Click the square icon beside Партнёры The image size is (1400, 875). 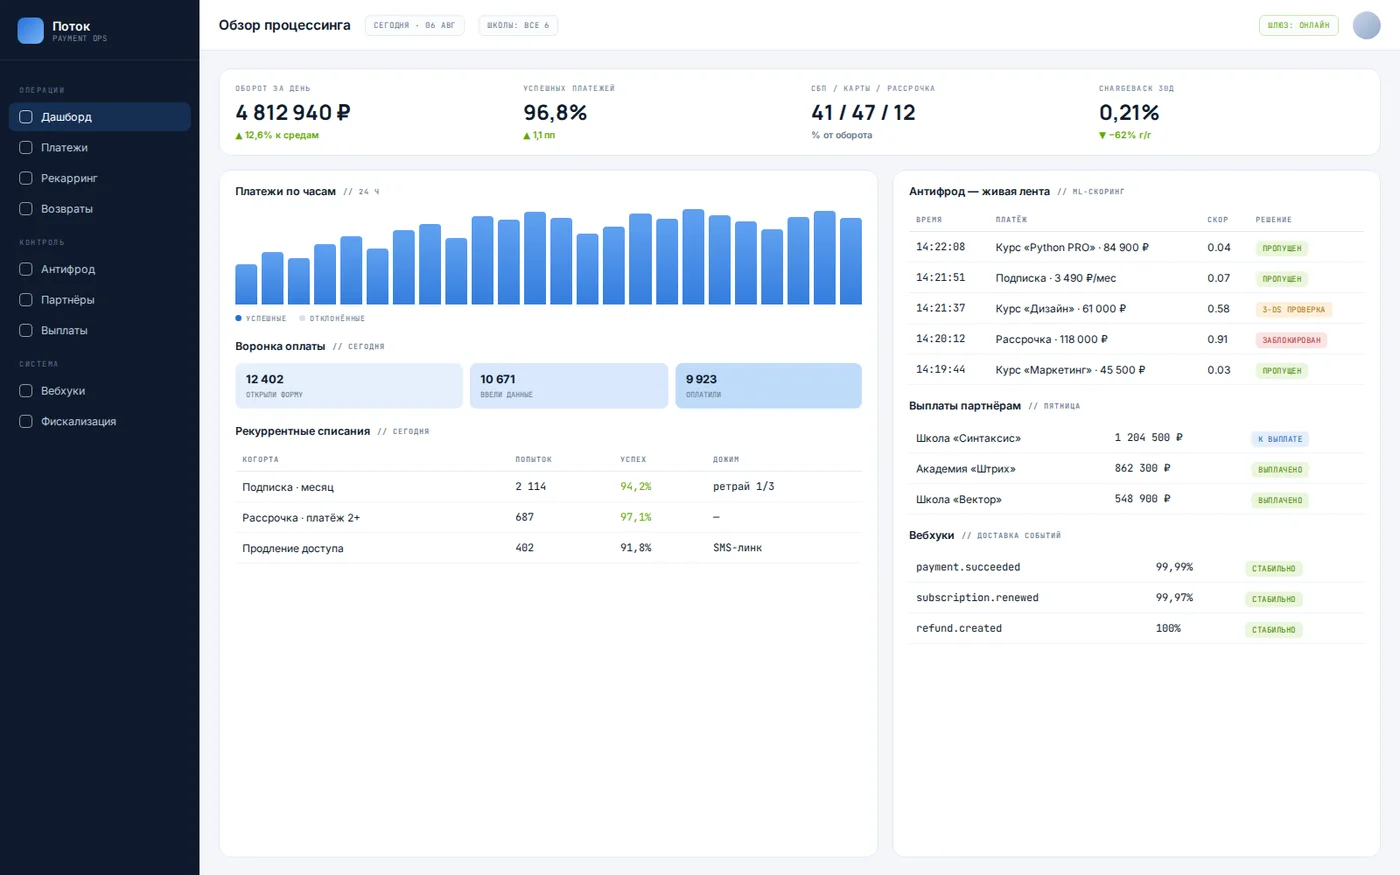[x=26, y=300]
